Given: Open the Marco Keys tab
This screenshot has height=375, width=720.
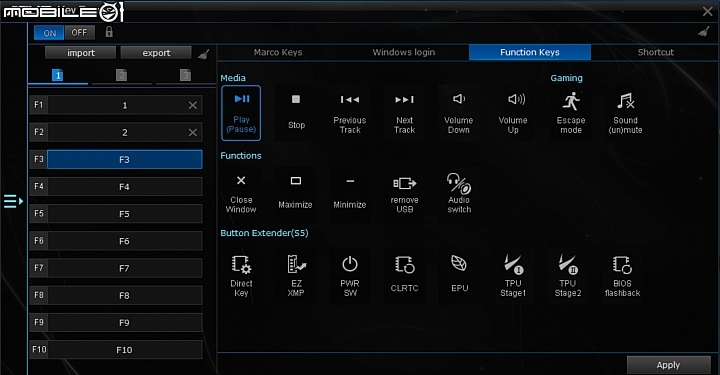Looking at the screenshot, I should (278, 52).
